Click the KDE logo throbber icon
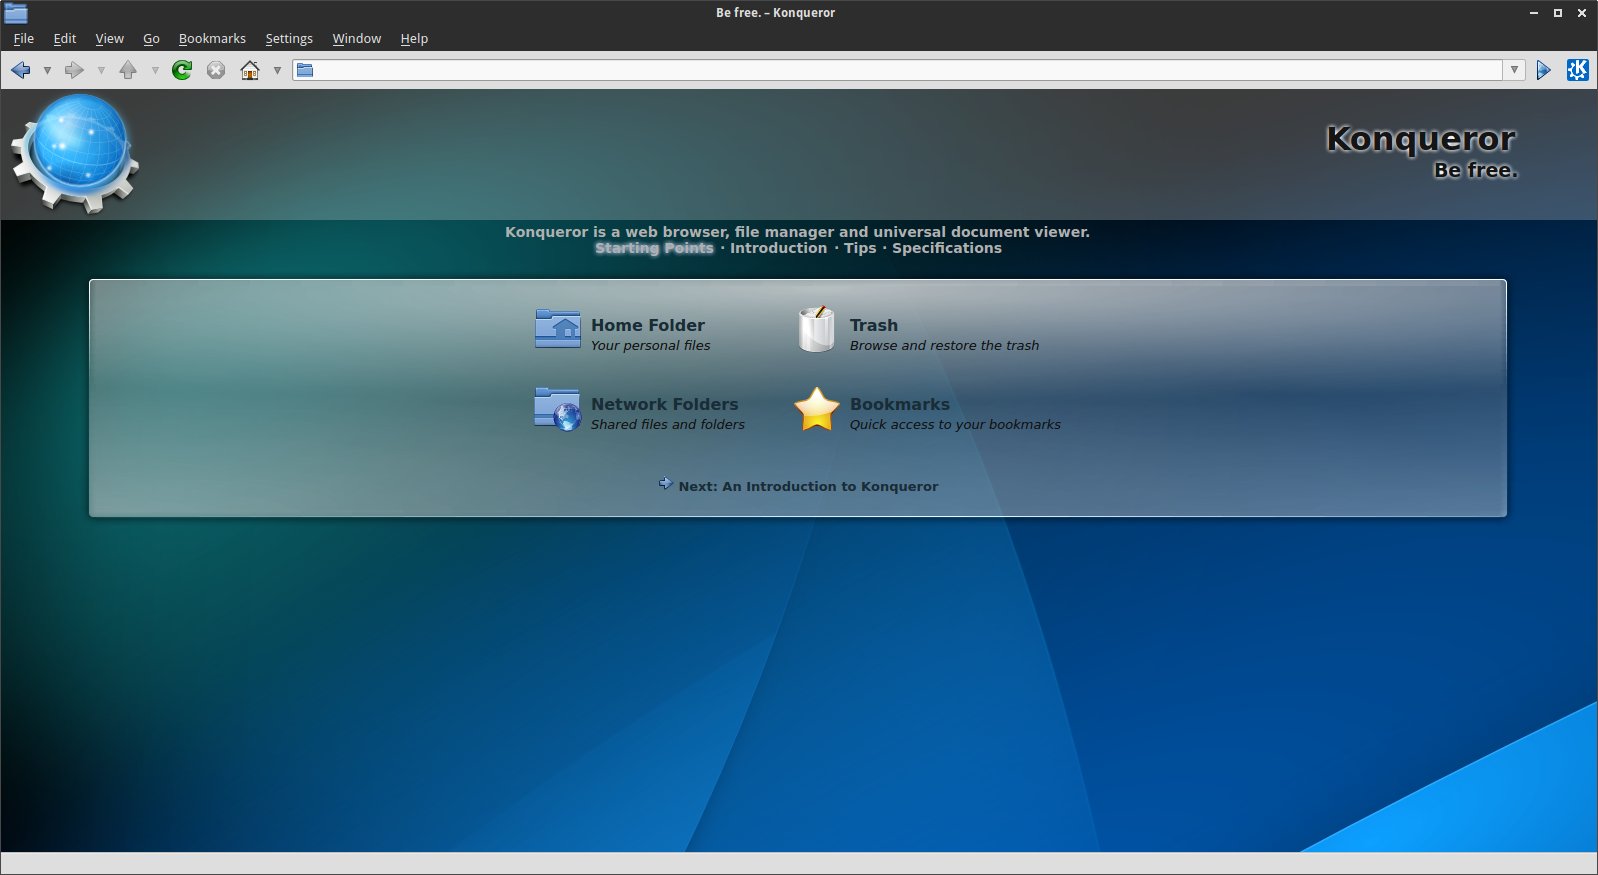This screenshot has height=875, width=1598. click(x=1578, y=70)
